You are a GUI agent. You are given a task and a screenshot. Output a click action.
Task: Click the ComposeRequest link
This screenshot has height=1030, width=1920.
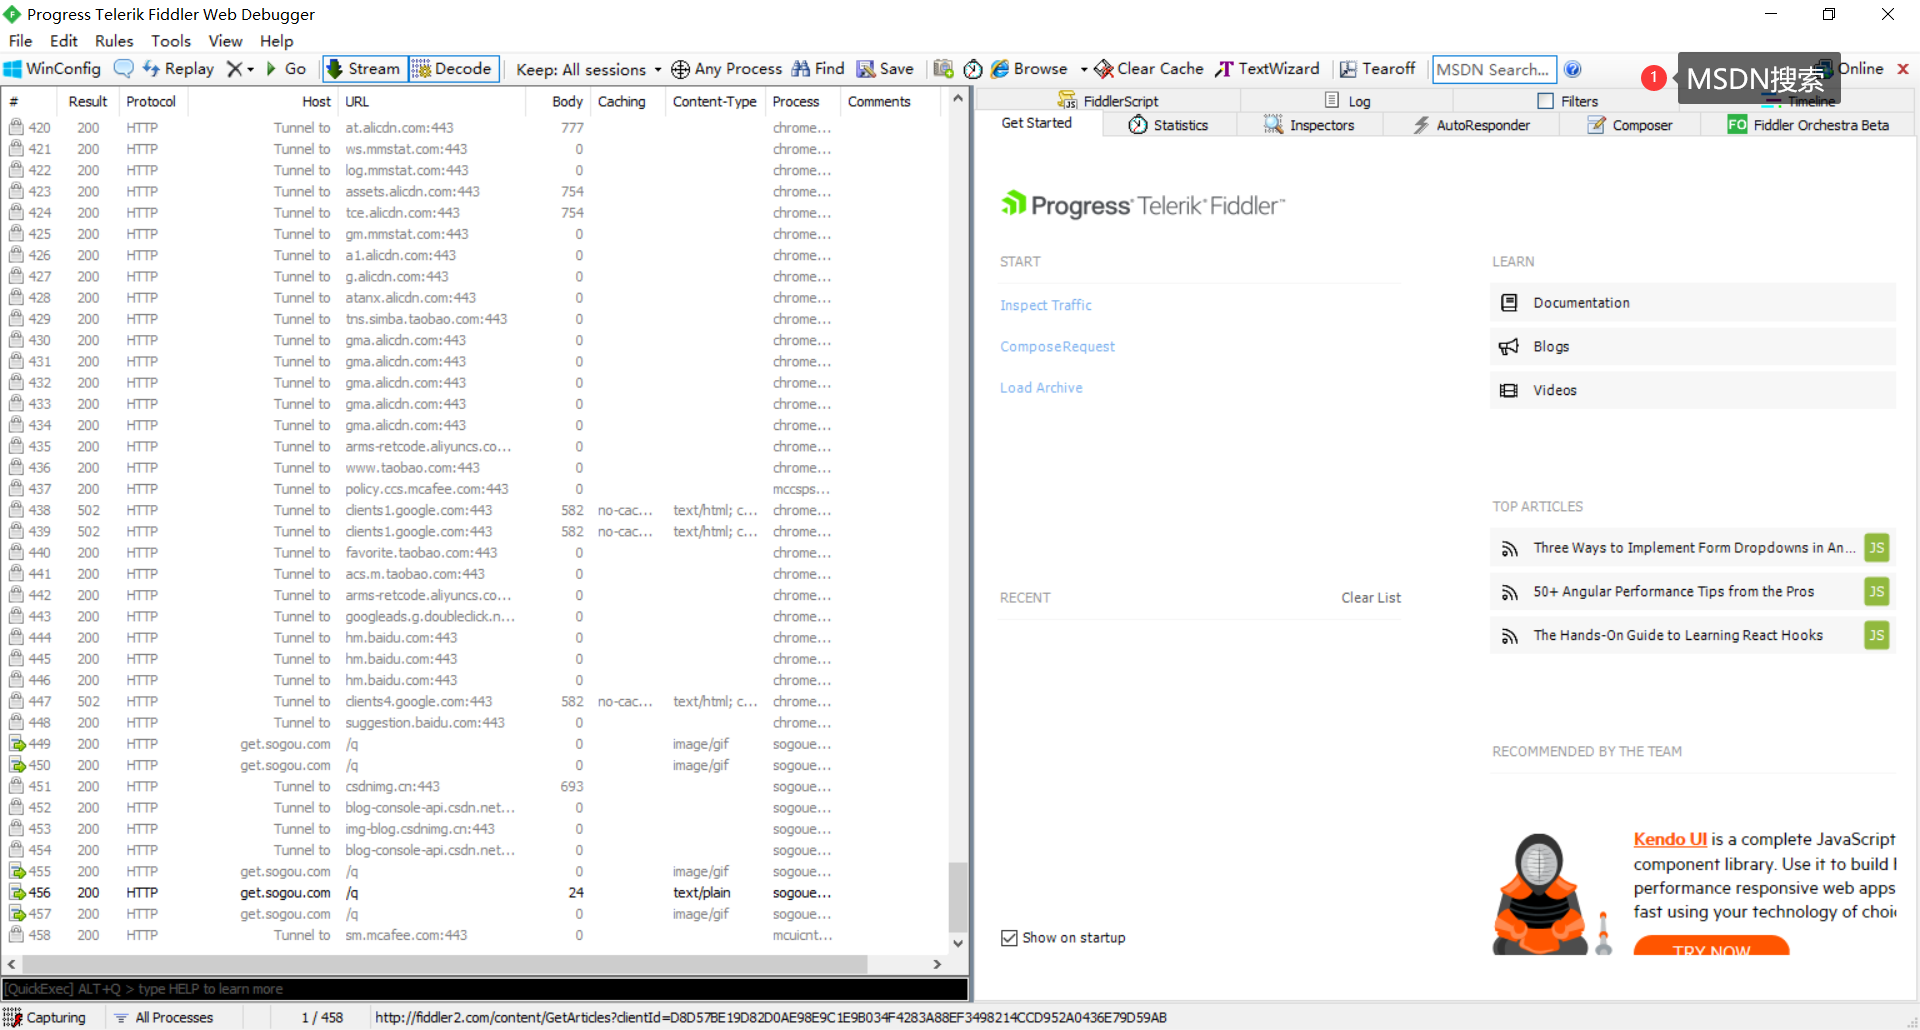(1057, 346)
